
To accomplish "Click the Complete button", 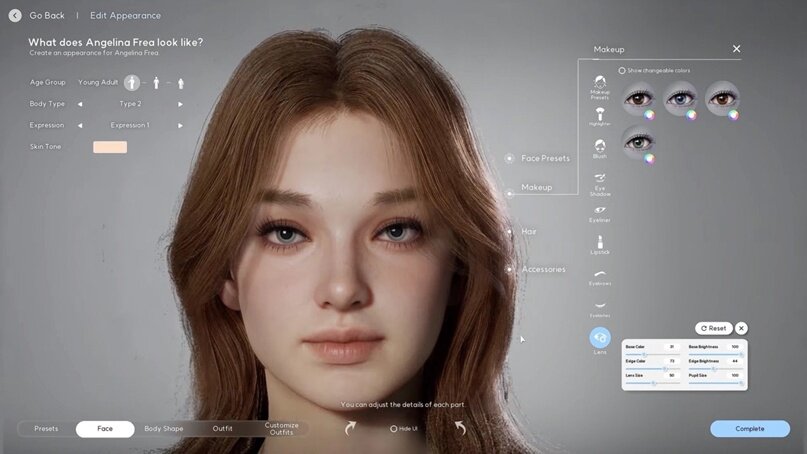I will (750, 428).
